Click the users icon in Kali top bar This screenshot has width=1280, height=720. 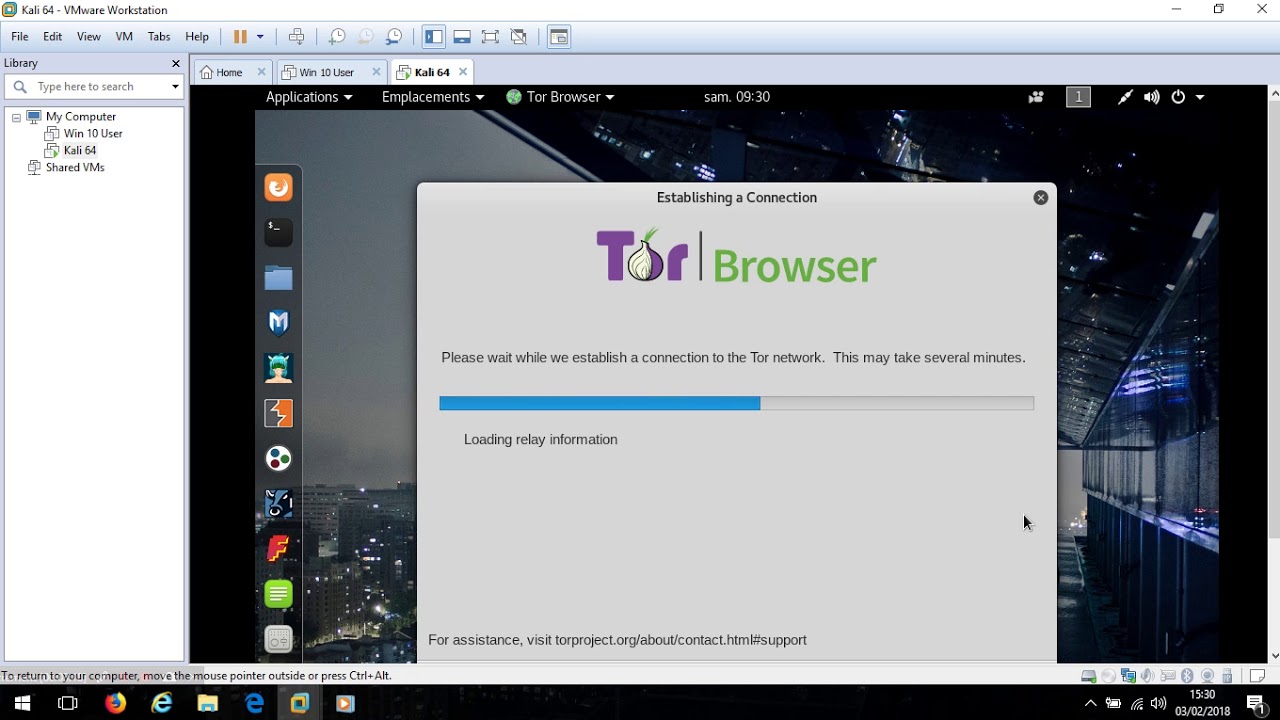click(1036, 97)
